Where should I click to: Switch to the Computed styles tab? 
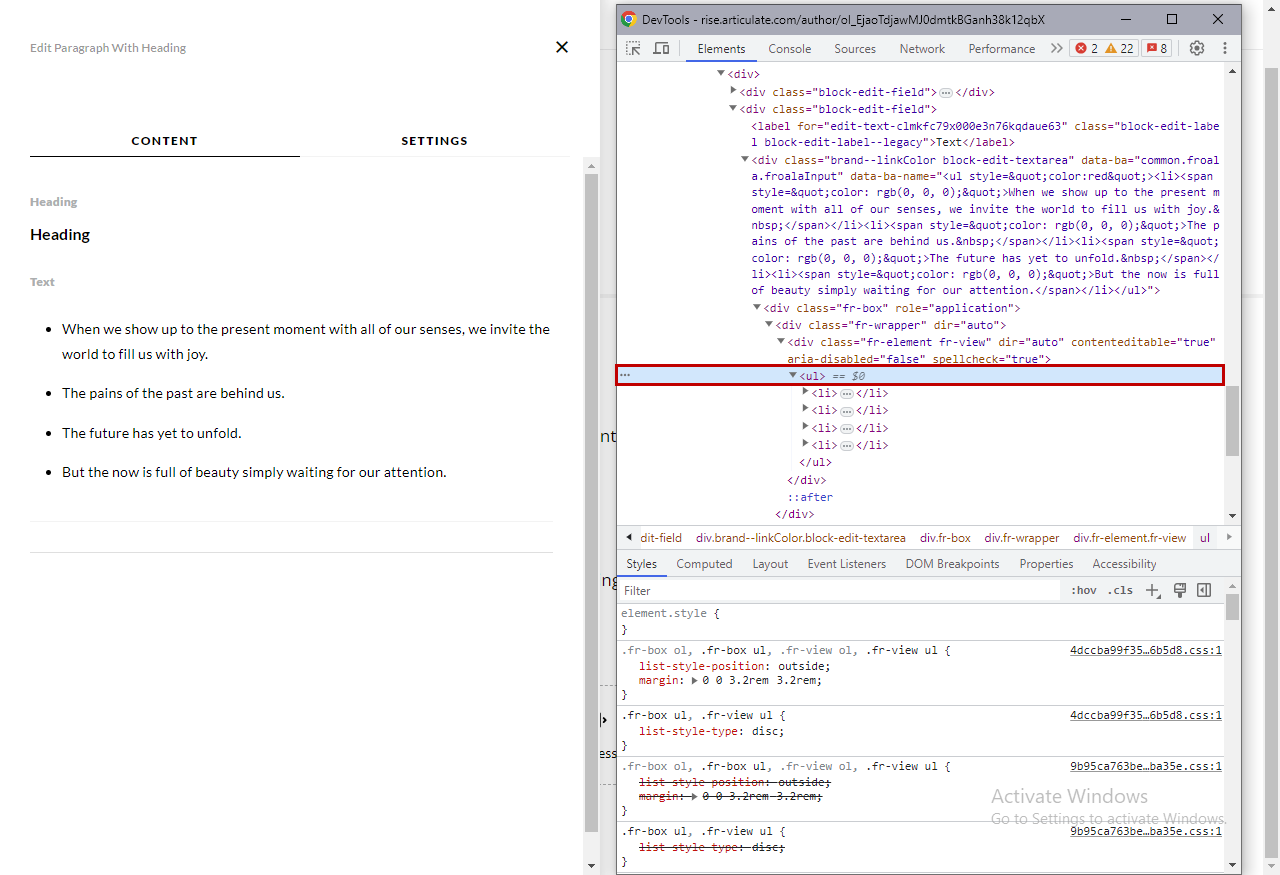tap(704, 564)
